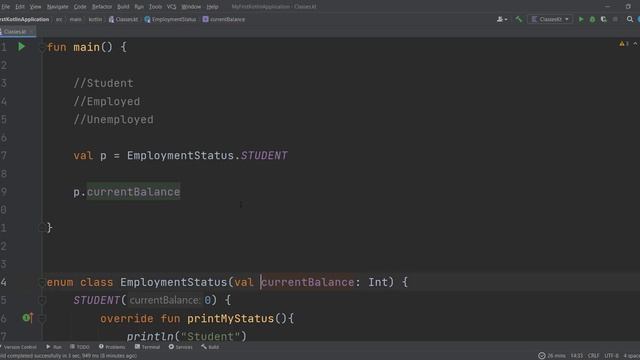Open the Tools menu
The height and width of the screenshot is (360, 640).
(x=155, y=7)
